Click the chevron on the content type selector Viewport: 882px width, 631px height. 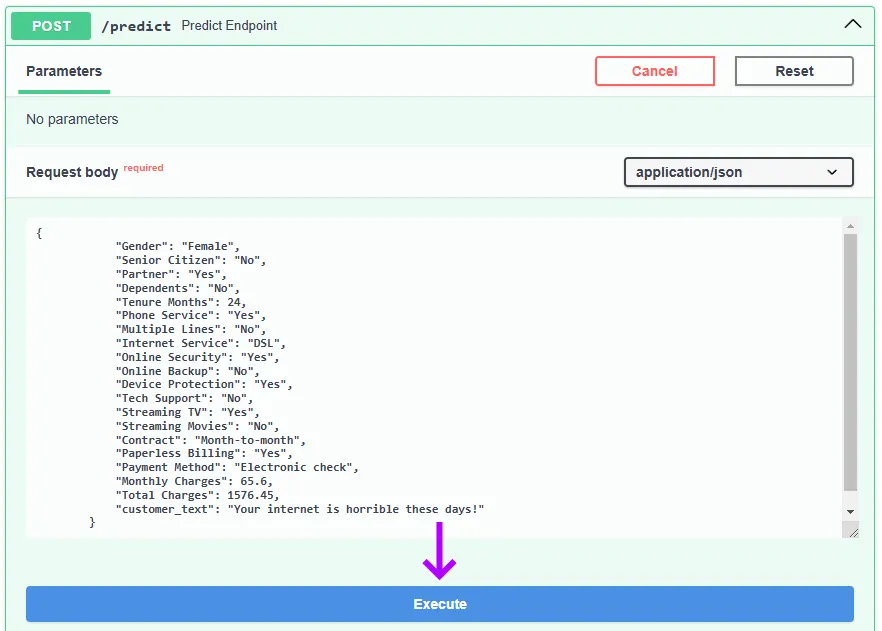click(x=834, y=172)
